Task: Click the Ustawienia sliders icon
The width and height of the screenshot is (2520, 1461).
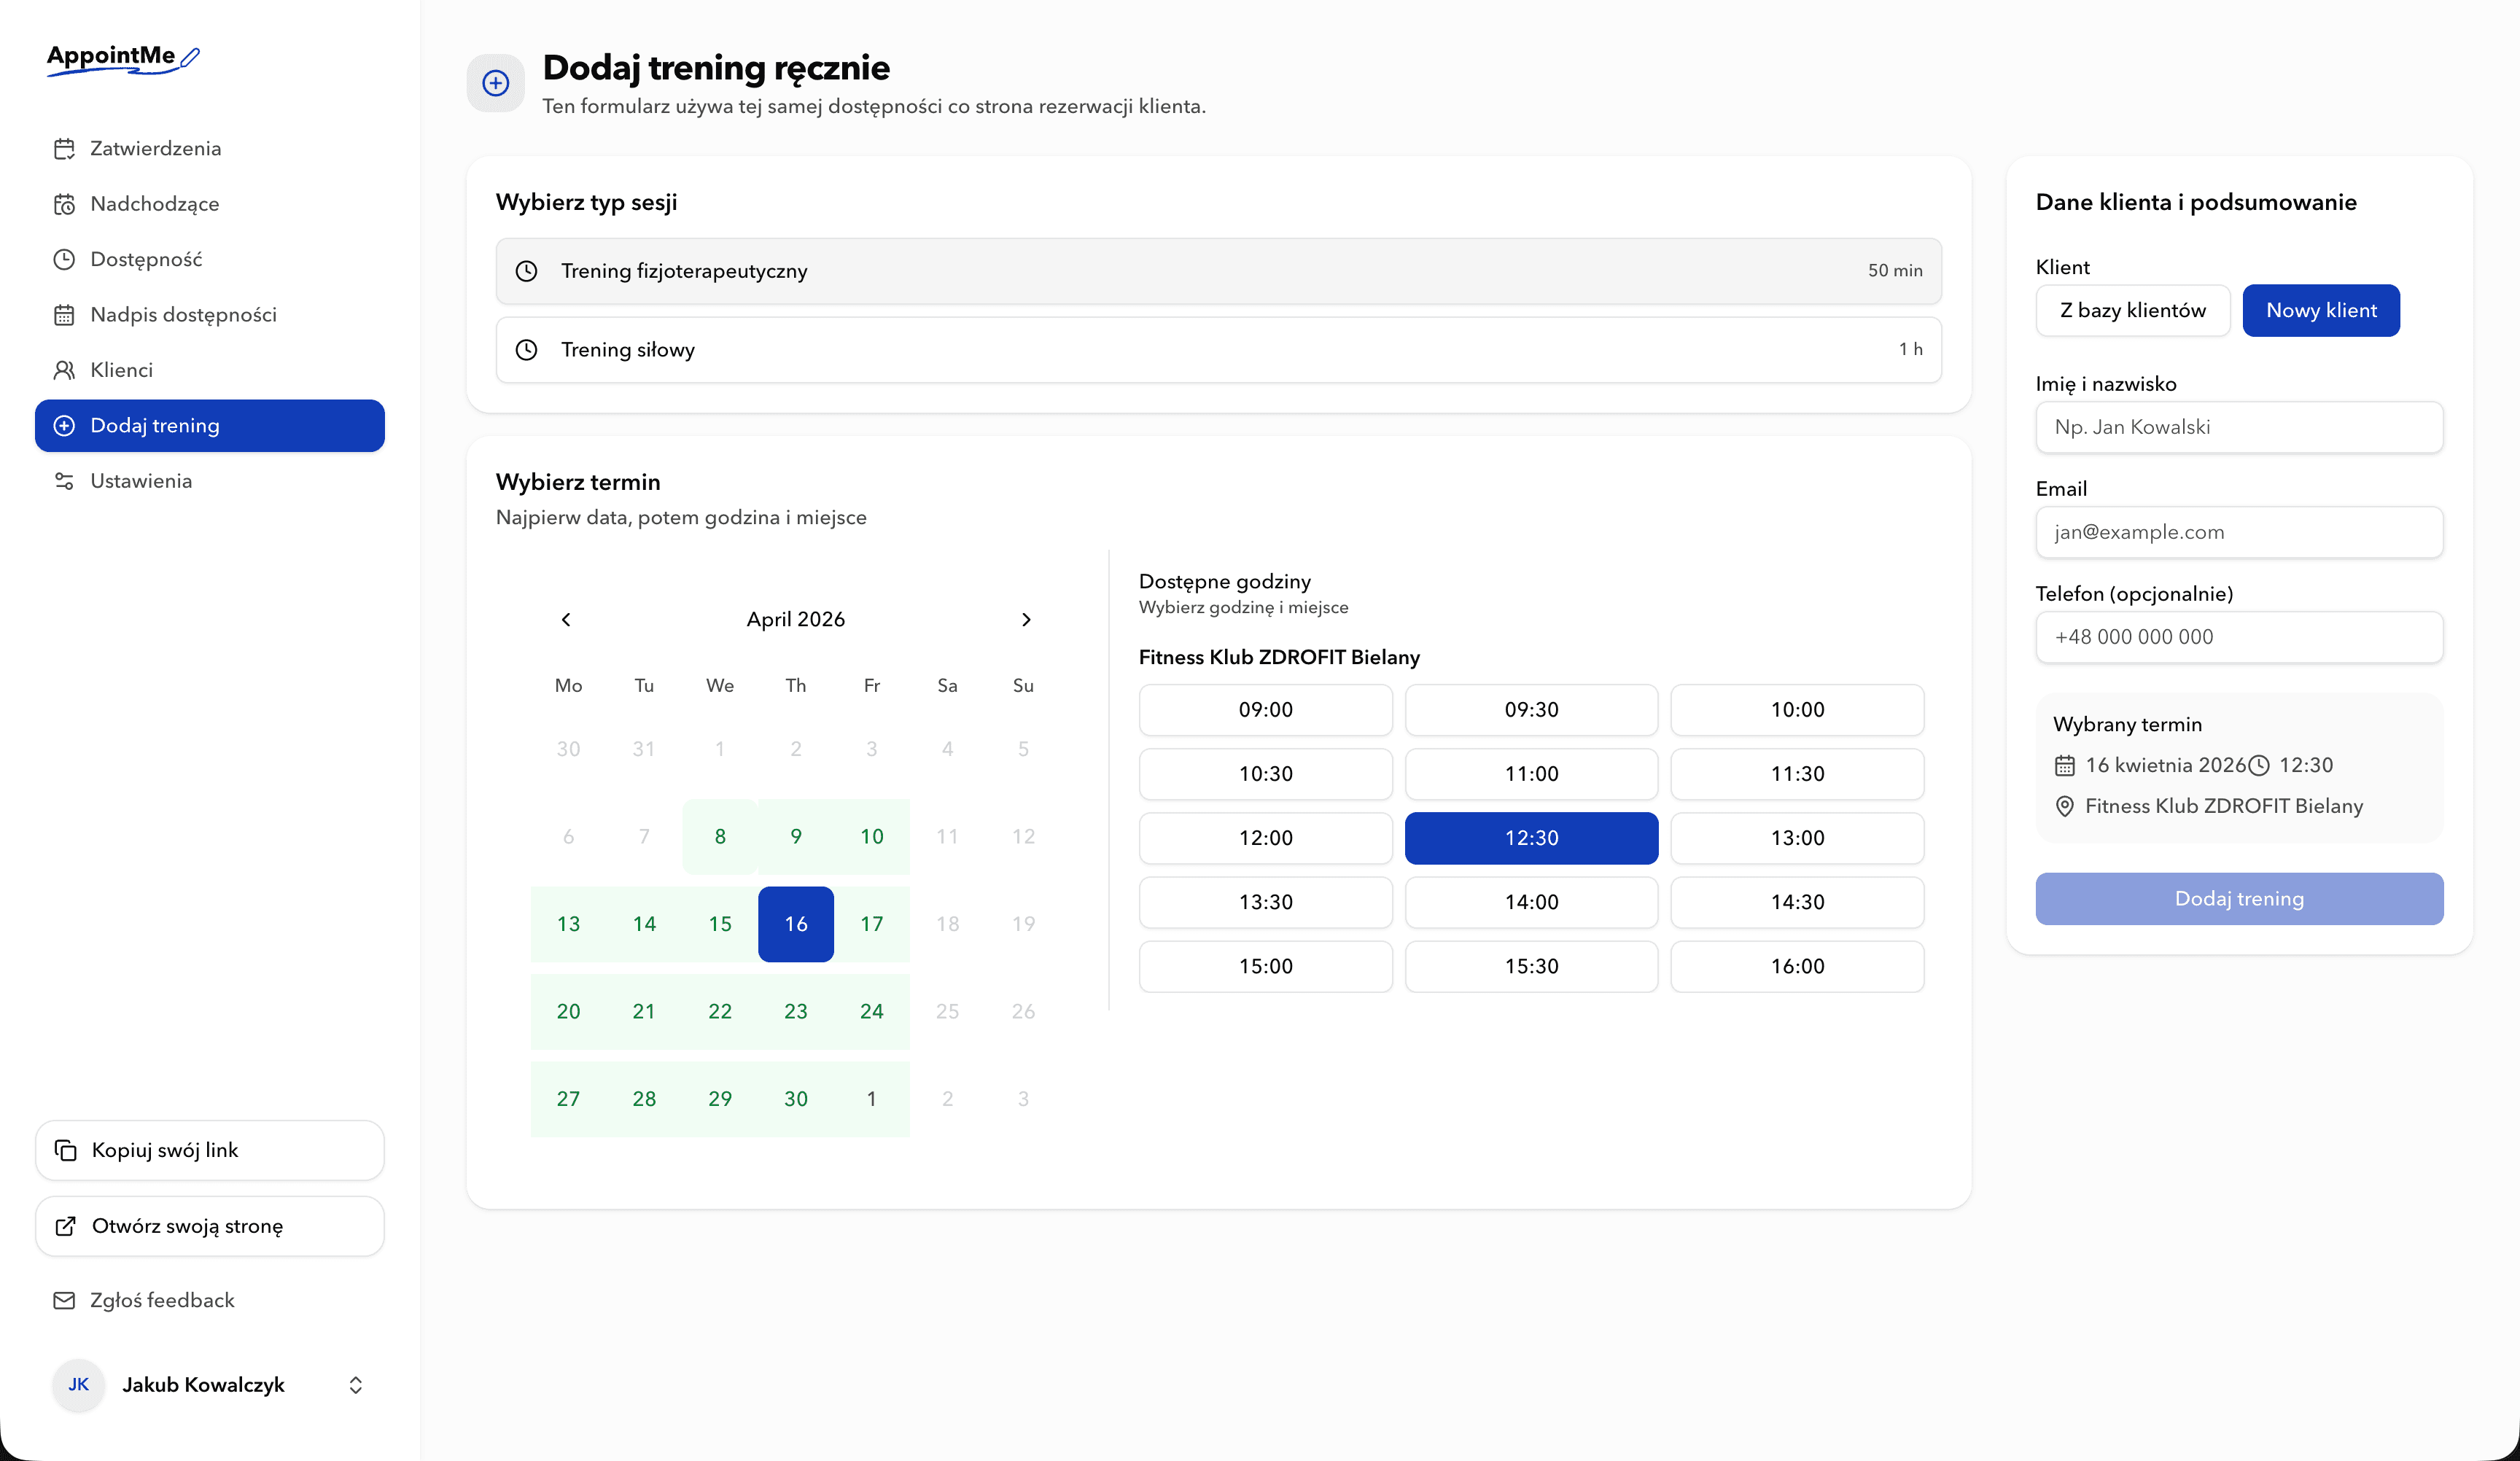Action: point(64,481)
